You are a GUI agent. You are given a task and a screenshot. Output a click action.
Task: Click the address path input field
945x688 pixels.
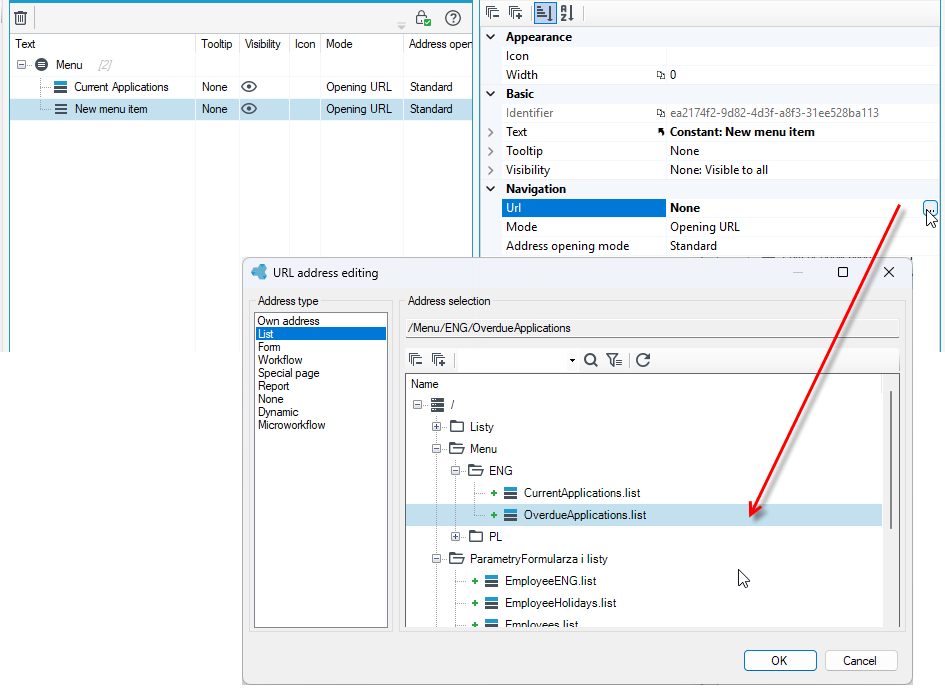[652, 328]
